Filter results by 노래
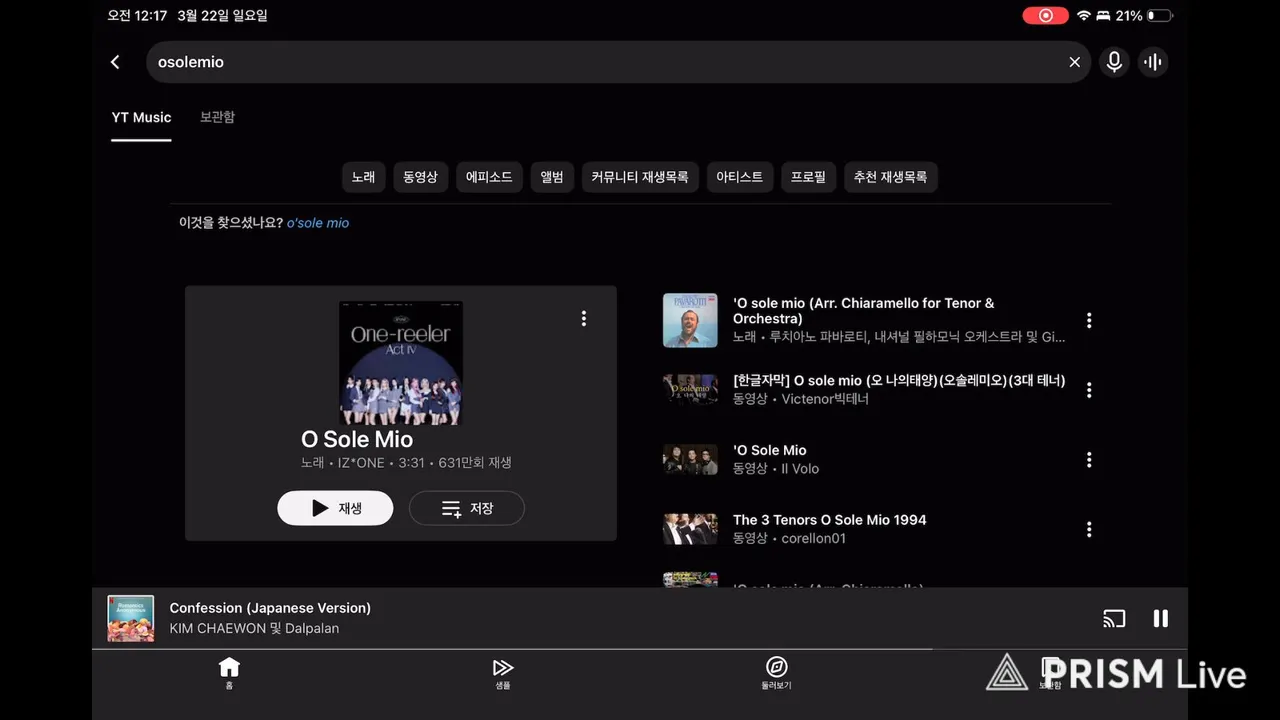The width and height of the screenshot is (1280, 720). 363,177
